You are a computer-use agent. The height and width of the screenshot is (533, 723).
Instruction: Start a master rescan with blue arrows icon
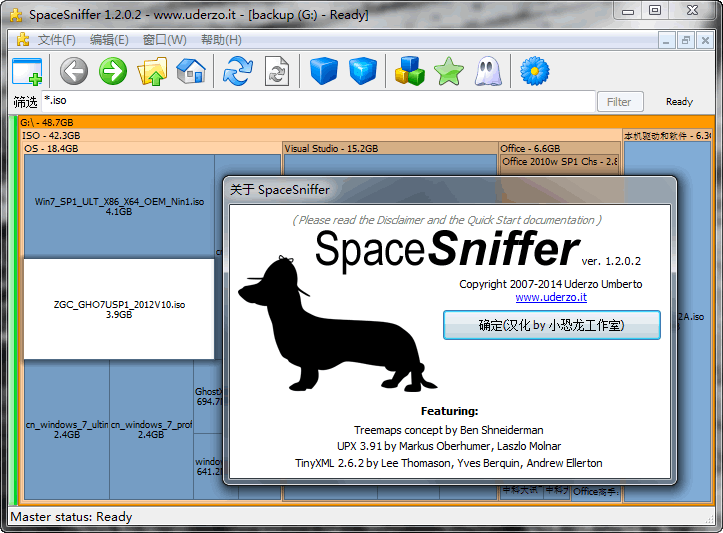coord(237,71)
